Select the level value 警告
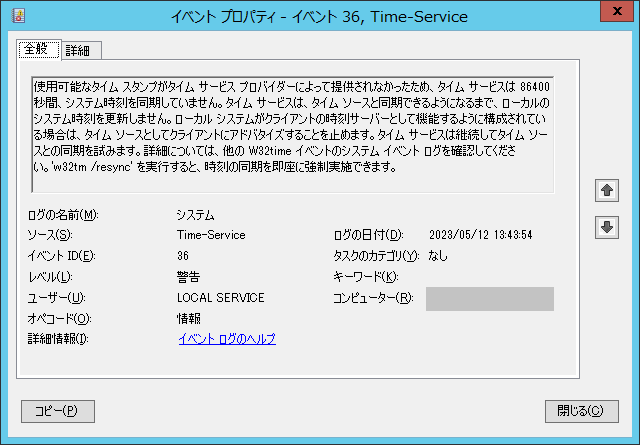 (188, 277)
